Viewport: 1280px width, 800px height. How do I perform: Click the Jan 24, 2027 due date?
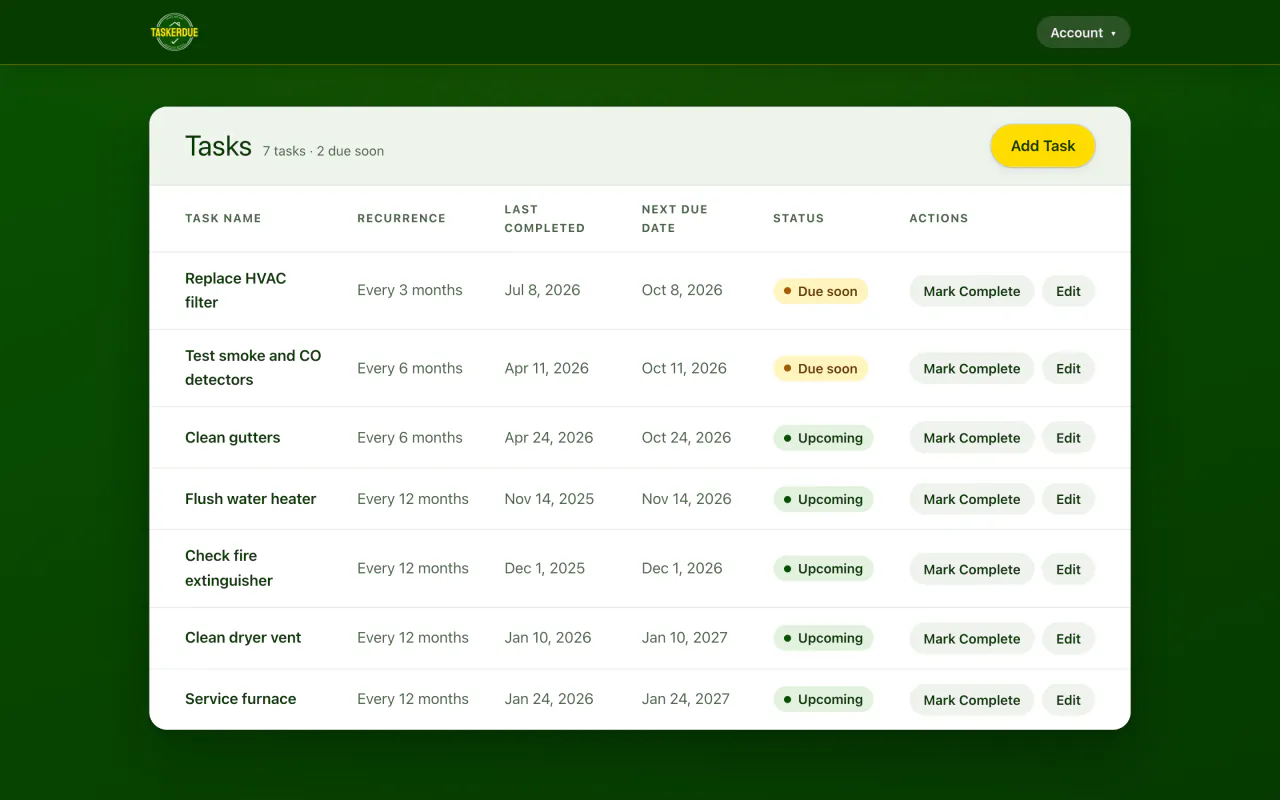(686, 698)
